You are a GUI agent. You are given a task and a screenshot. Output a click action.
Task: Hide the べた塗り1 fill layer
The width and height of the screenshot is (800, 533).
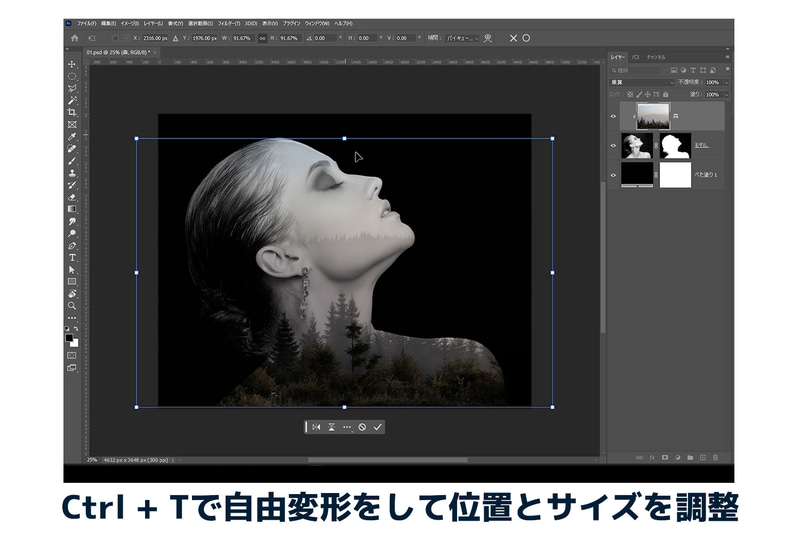click(613, 175)
